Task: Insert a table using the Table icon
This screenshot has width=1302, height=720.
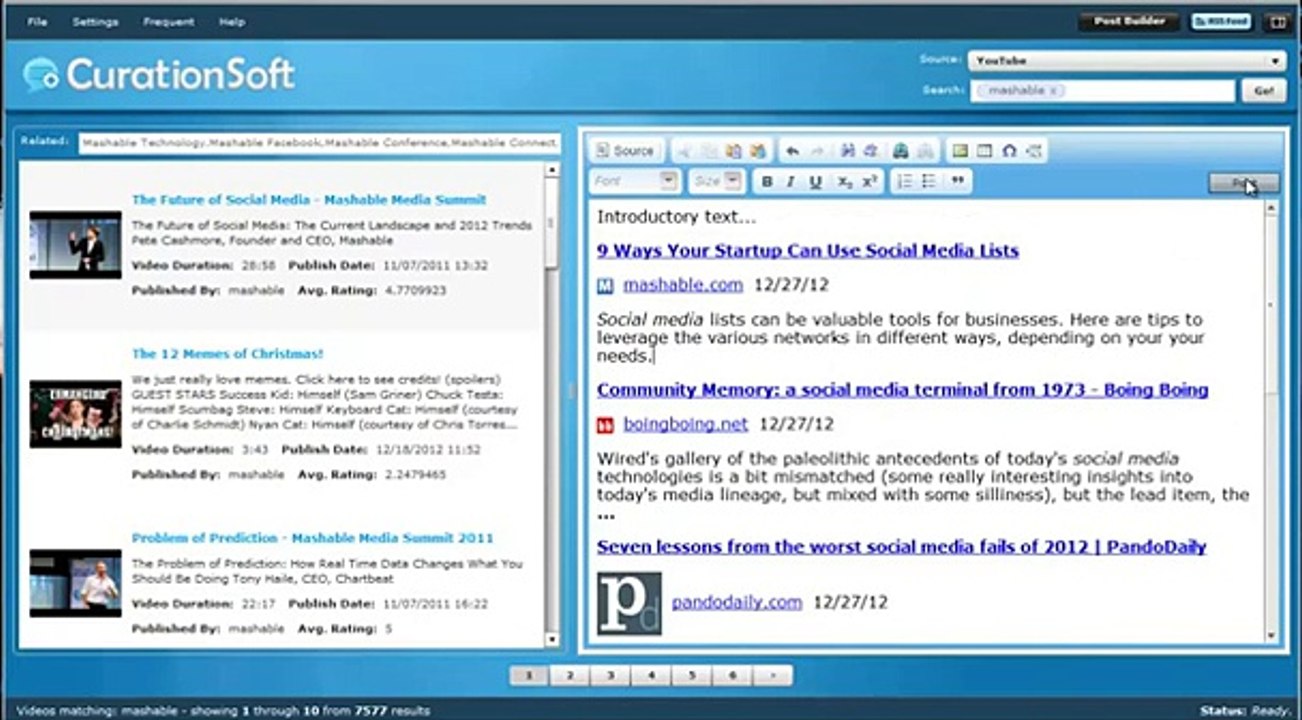Action: pos(984,151)
